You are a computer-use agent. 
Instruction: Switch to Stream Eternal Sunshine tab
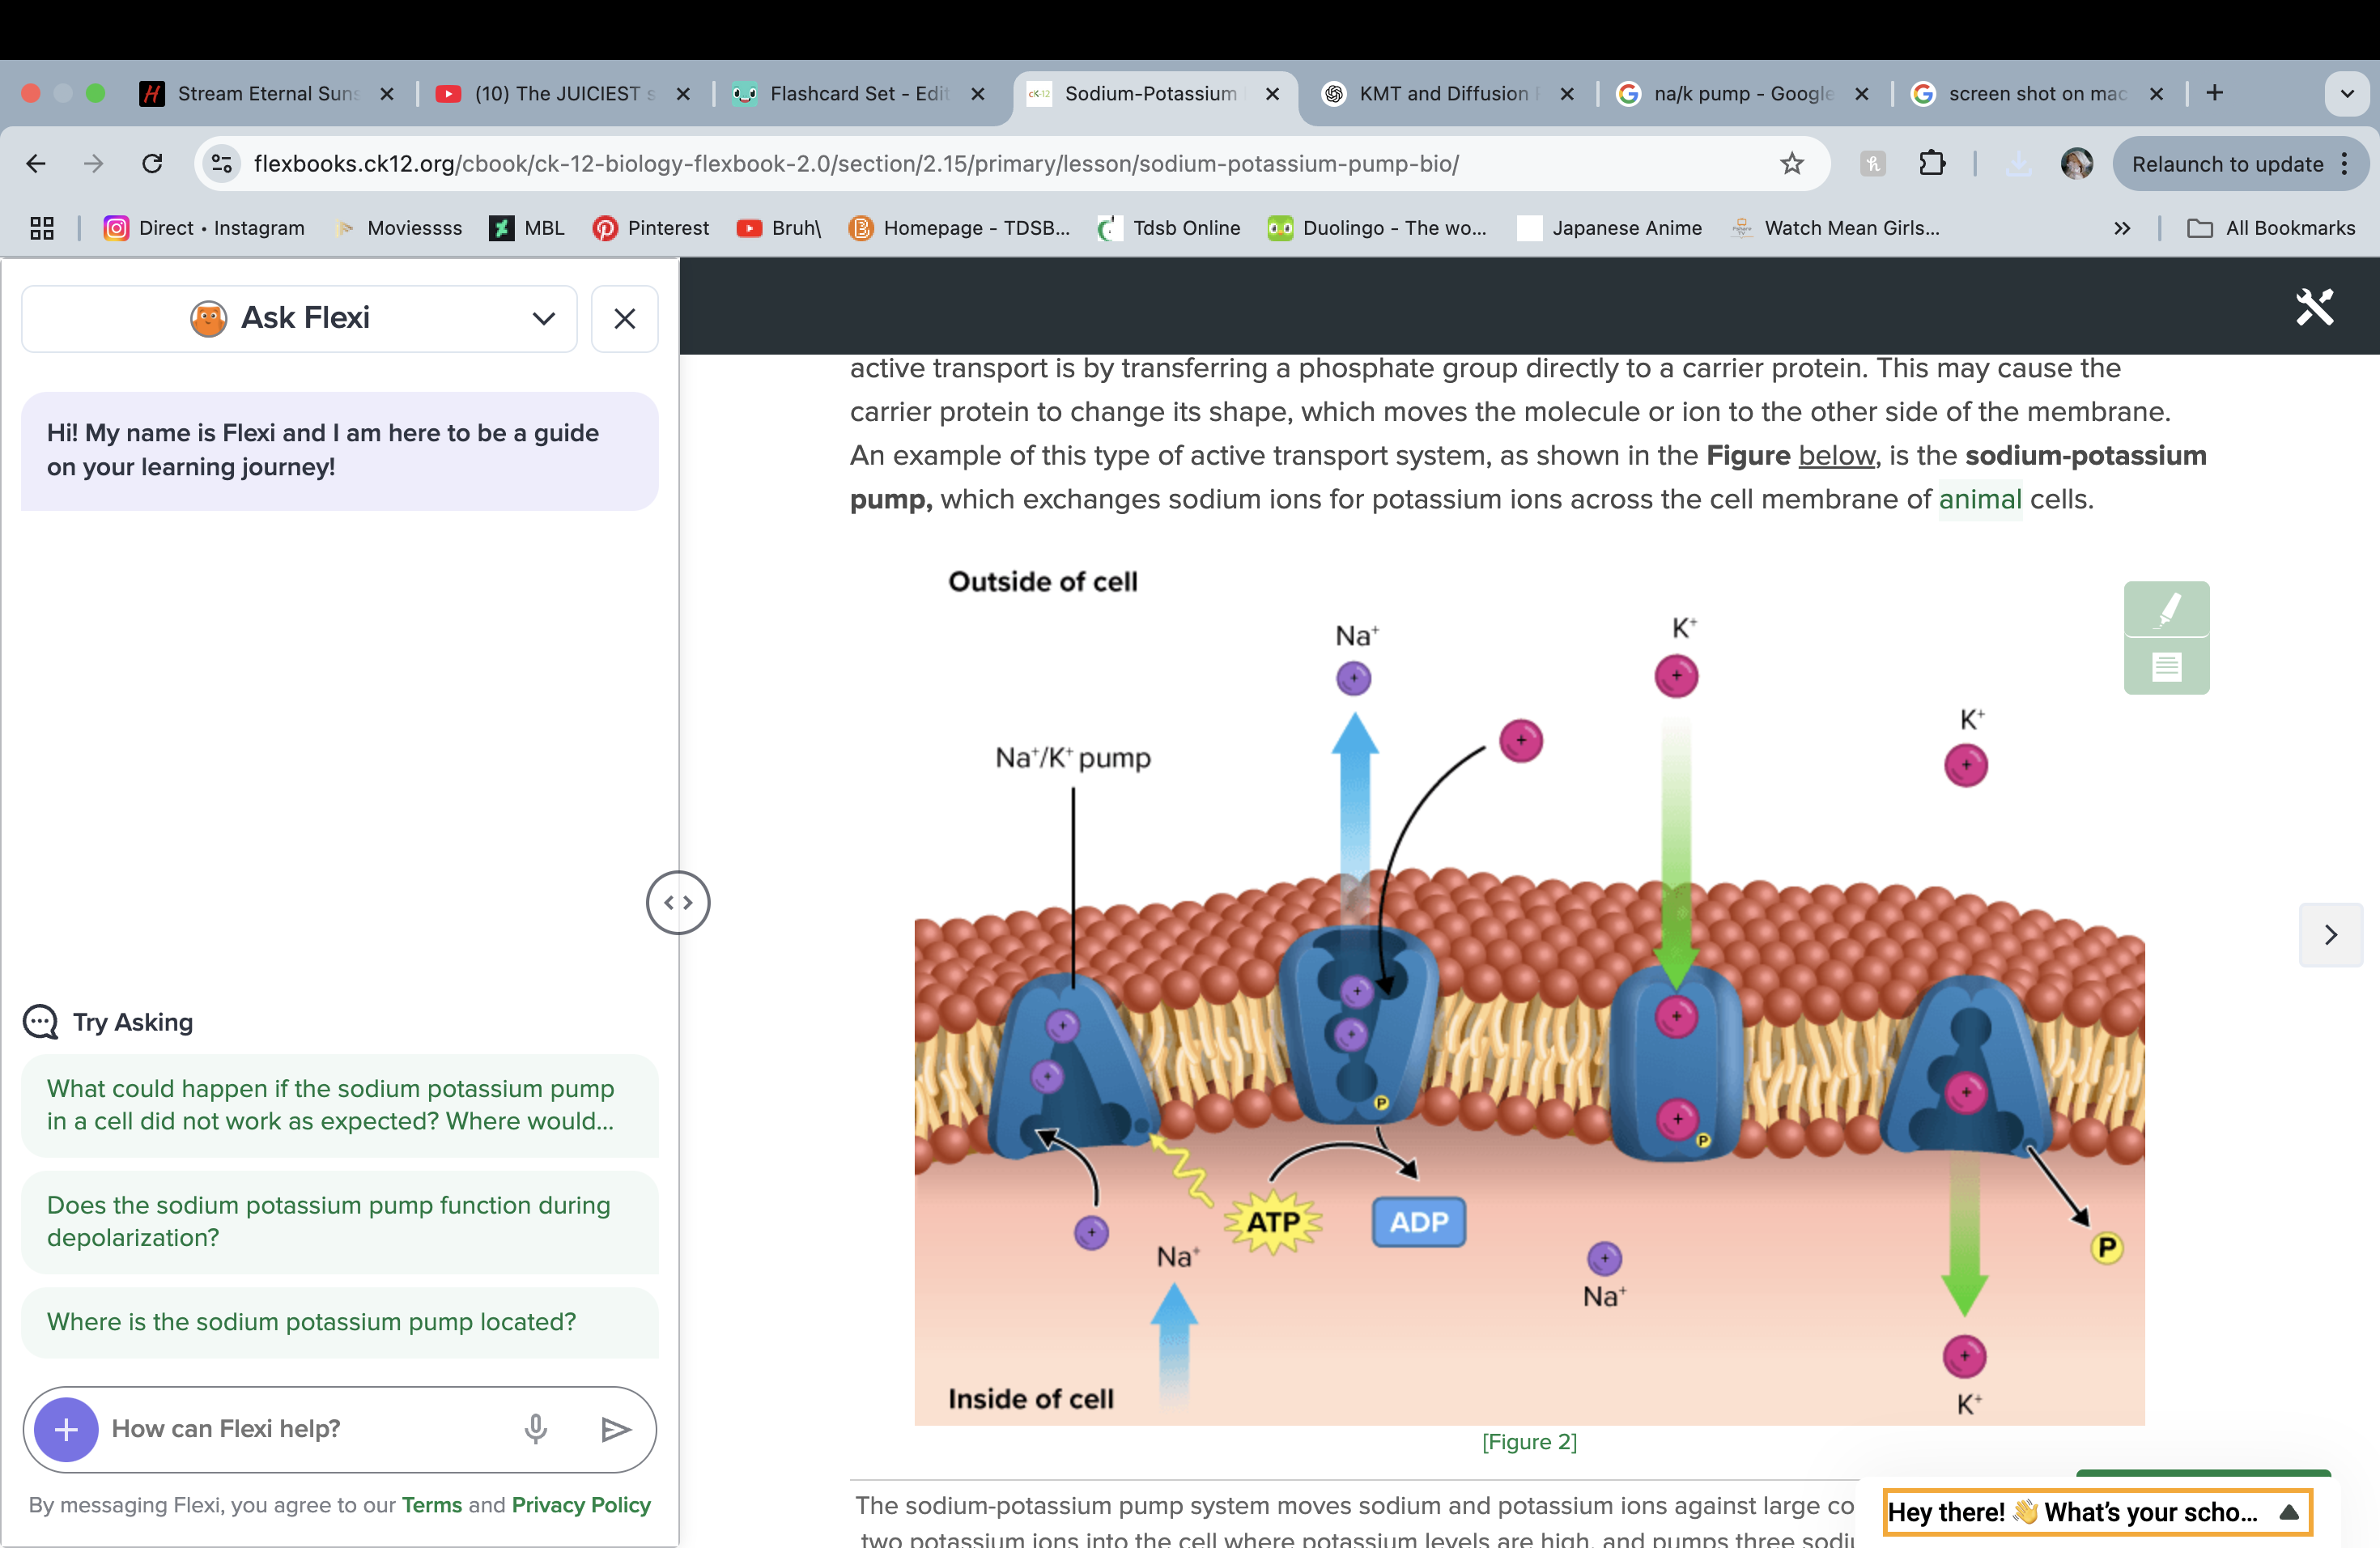tap(266, 94)
